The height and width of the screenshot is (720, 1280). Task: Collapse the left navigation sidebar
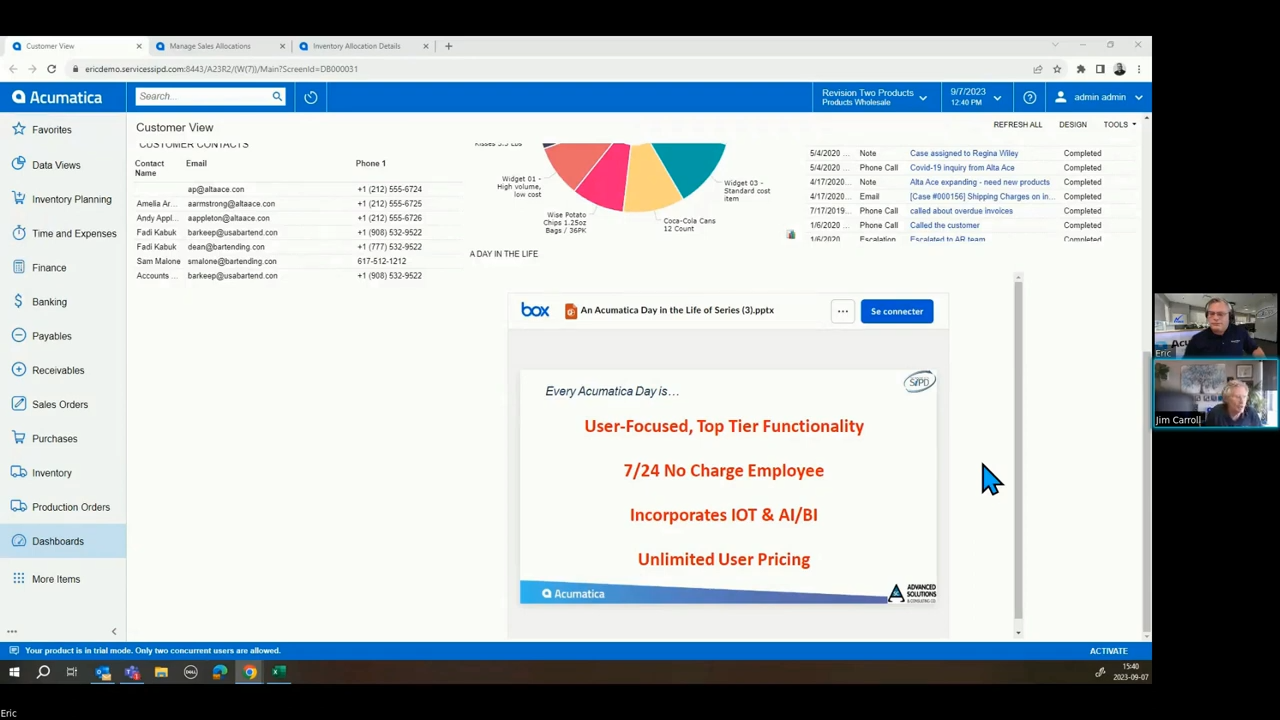(x=114, y=631)
